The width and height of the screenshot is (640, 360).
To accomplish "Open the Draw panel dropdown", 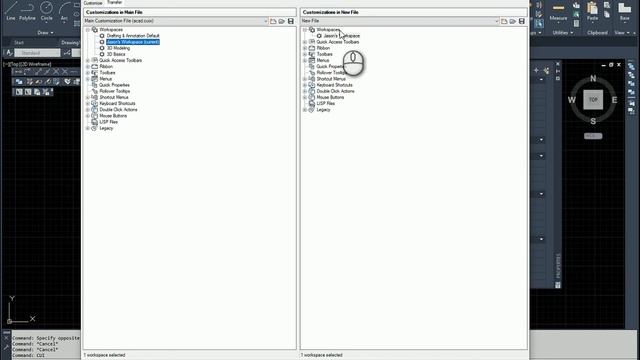I will click(45, 33).
